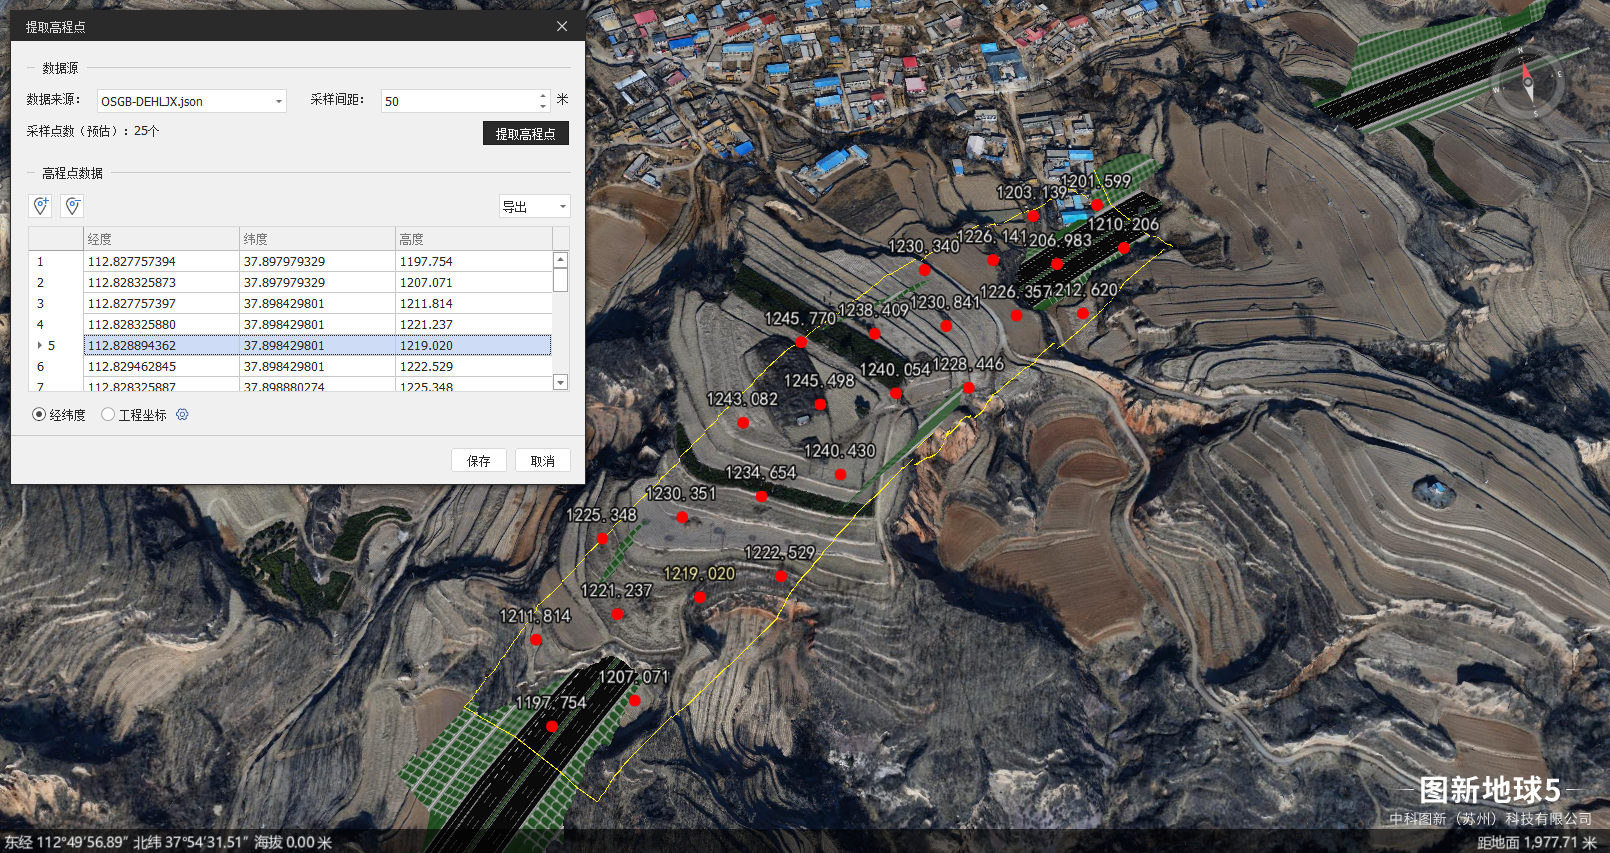This screenshot has width=1610, height=853.
Task: Select the red elevation marker labeled 1219.020
Action: (699, 597)
